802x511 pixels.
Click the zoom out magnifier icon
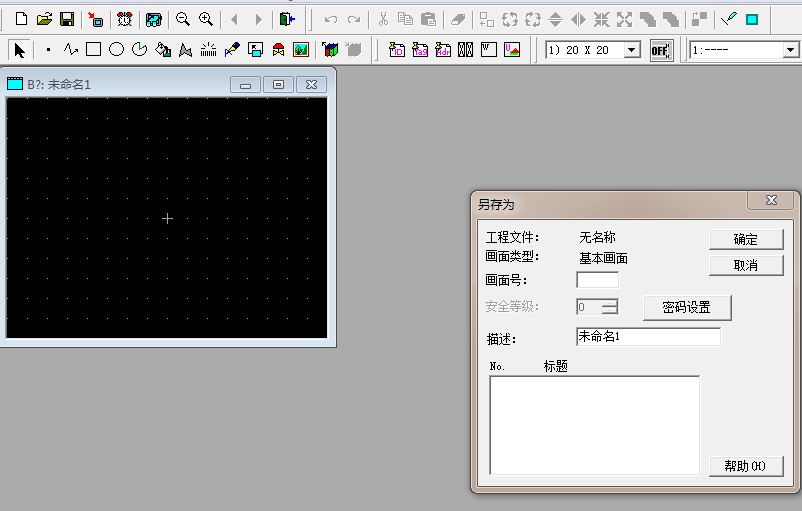coord(183,19)
